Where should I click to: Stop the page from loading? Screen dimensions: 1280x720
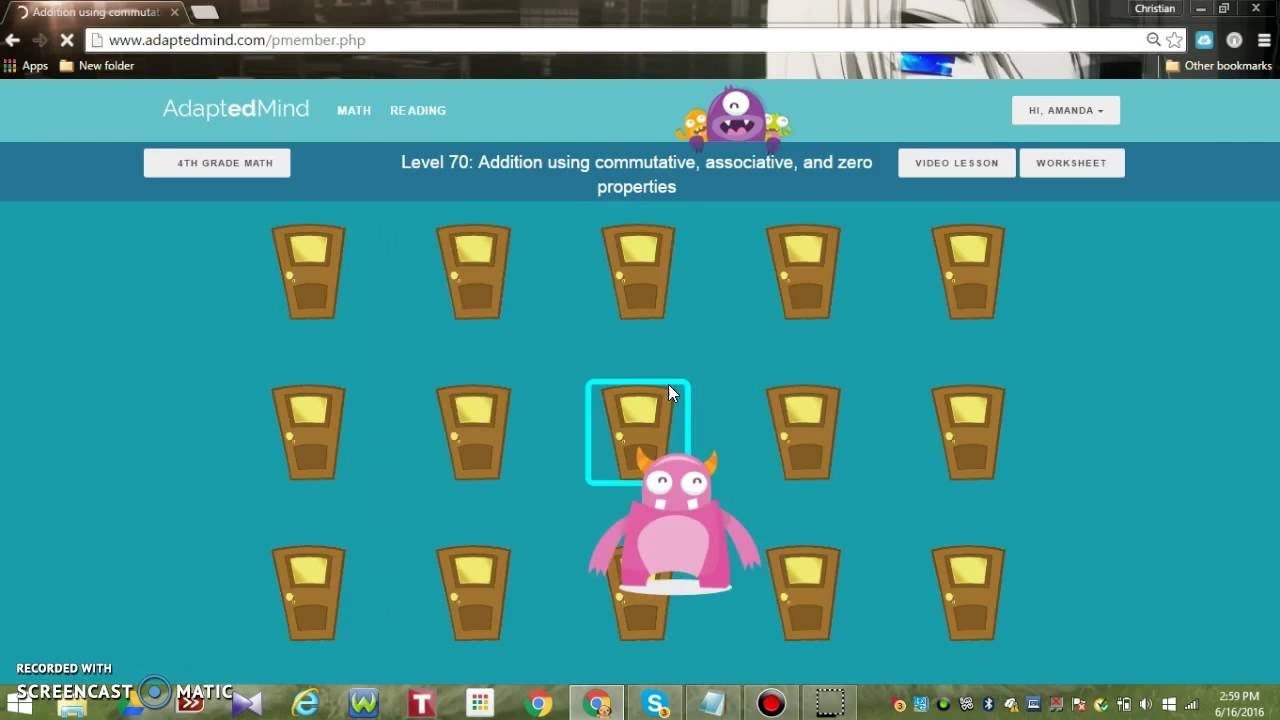[67, 40]
